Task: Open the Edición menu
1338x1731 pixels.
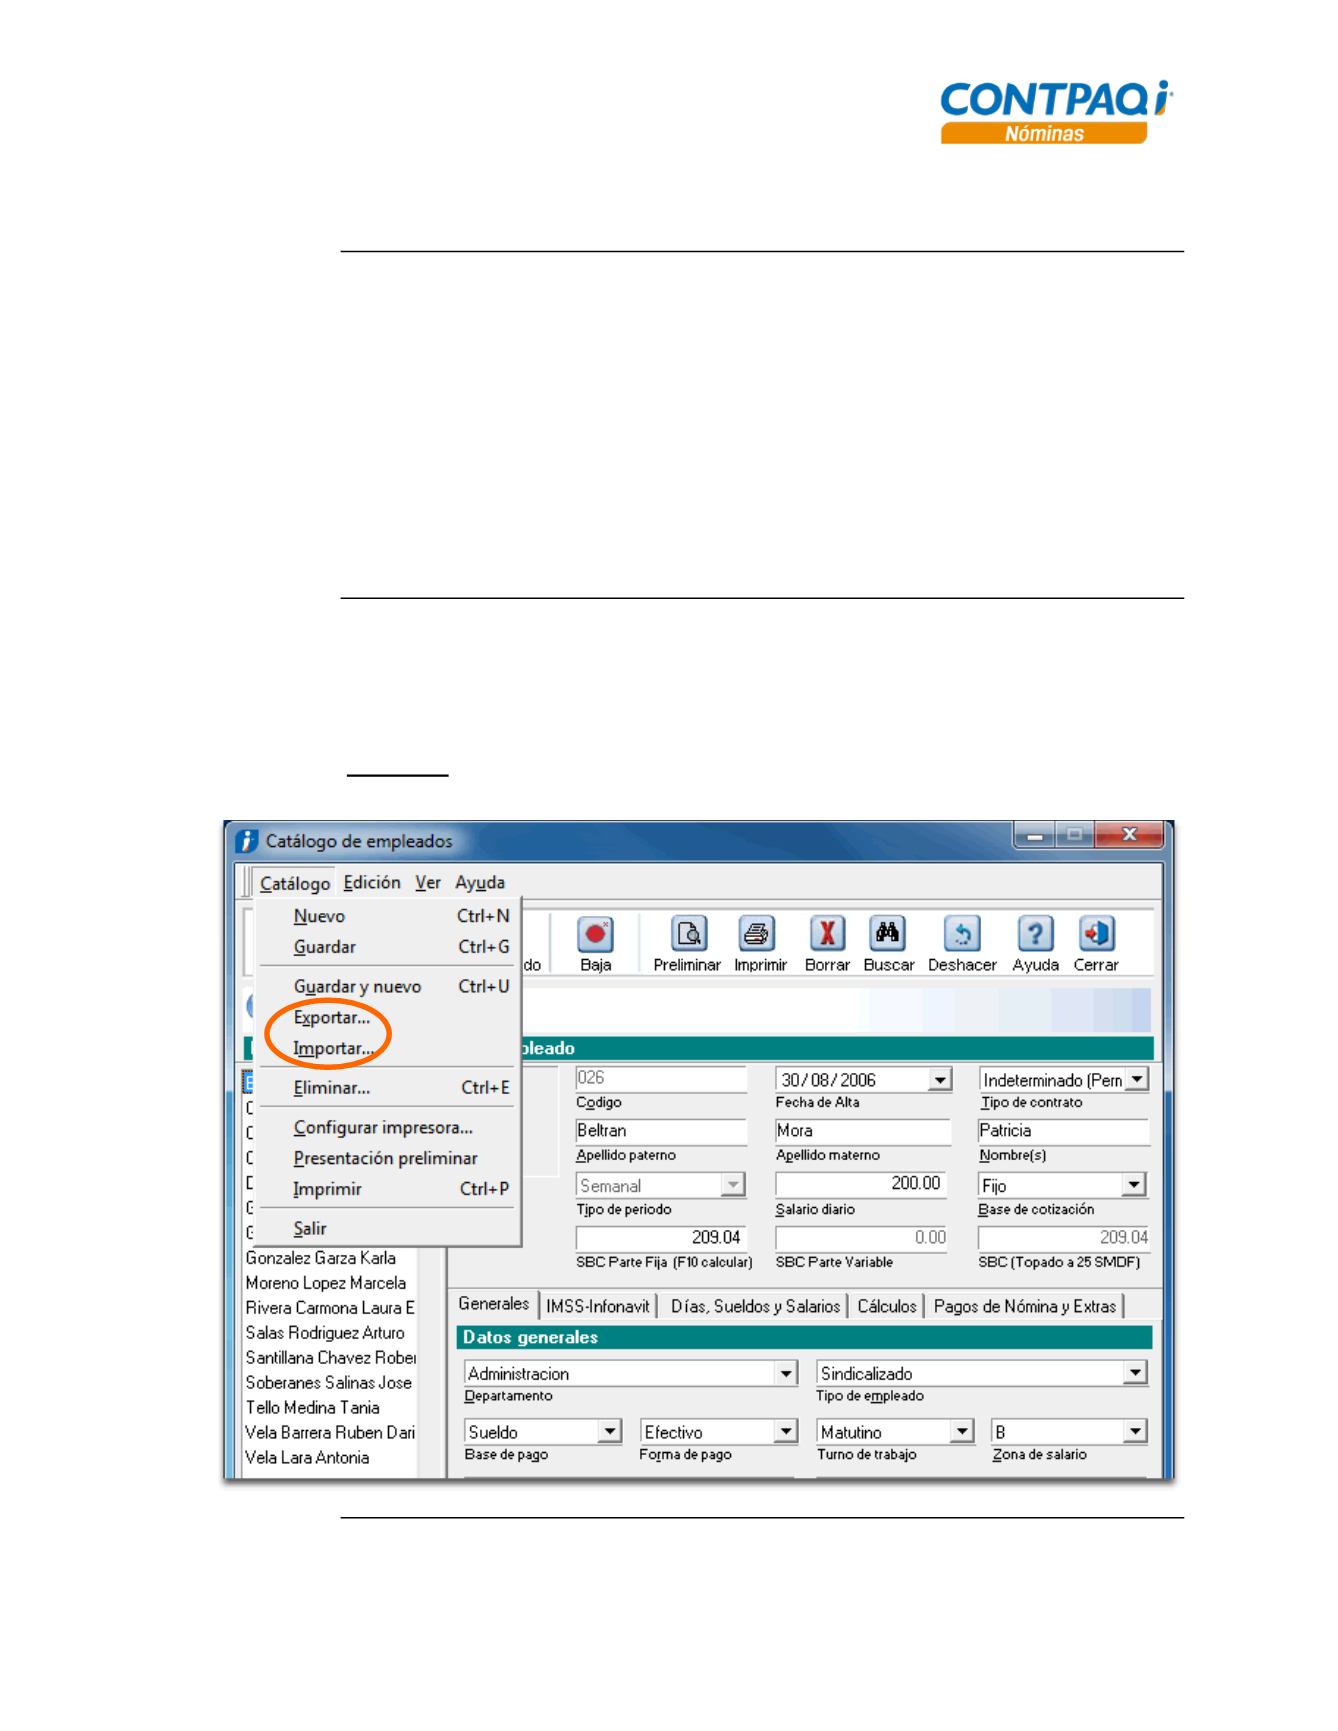Action: (x=372, y=883)
